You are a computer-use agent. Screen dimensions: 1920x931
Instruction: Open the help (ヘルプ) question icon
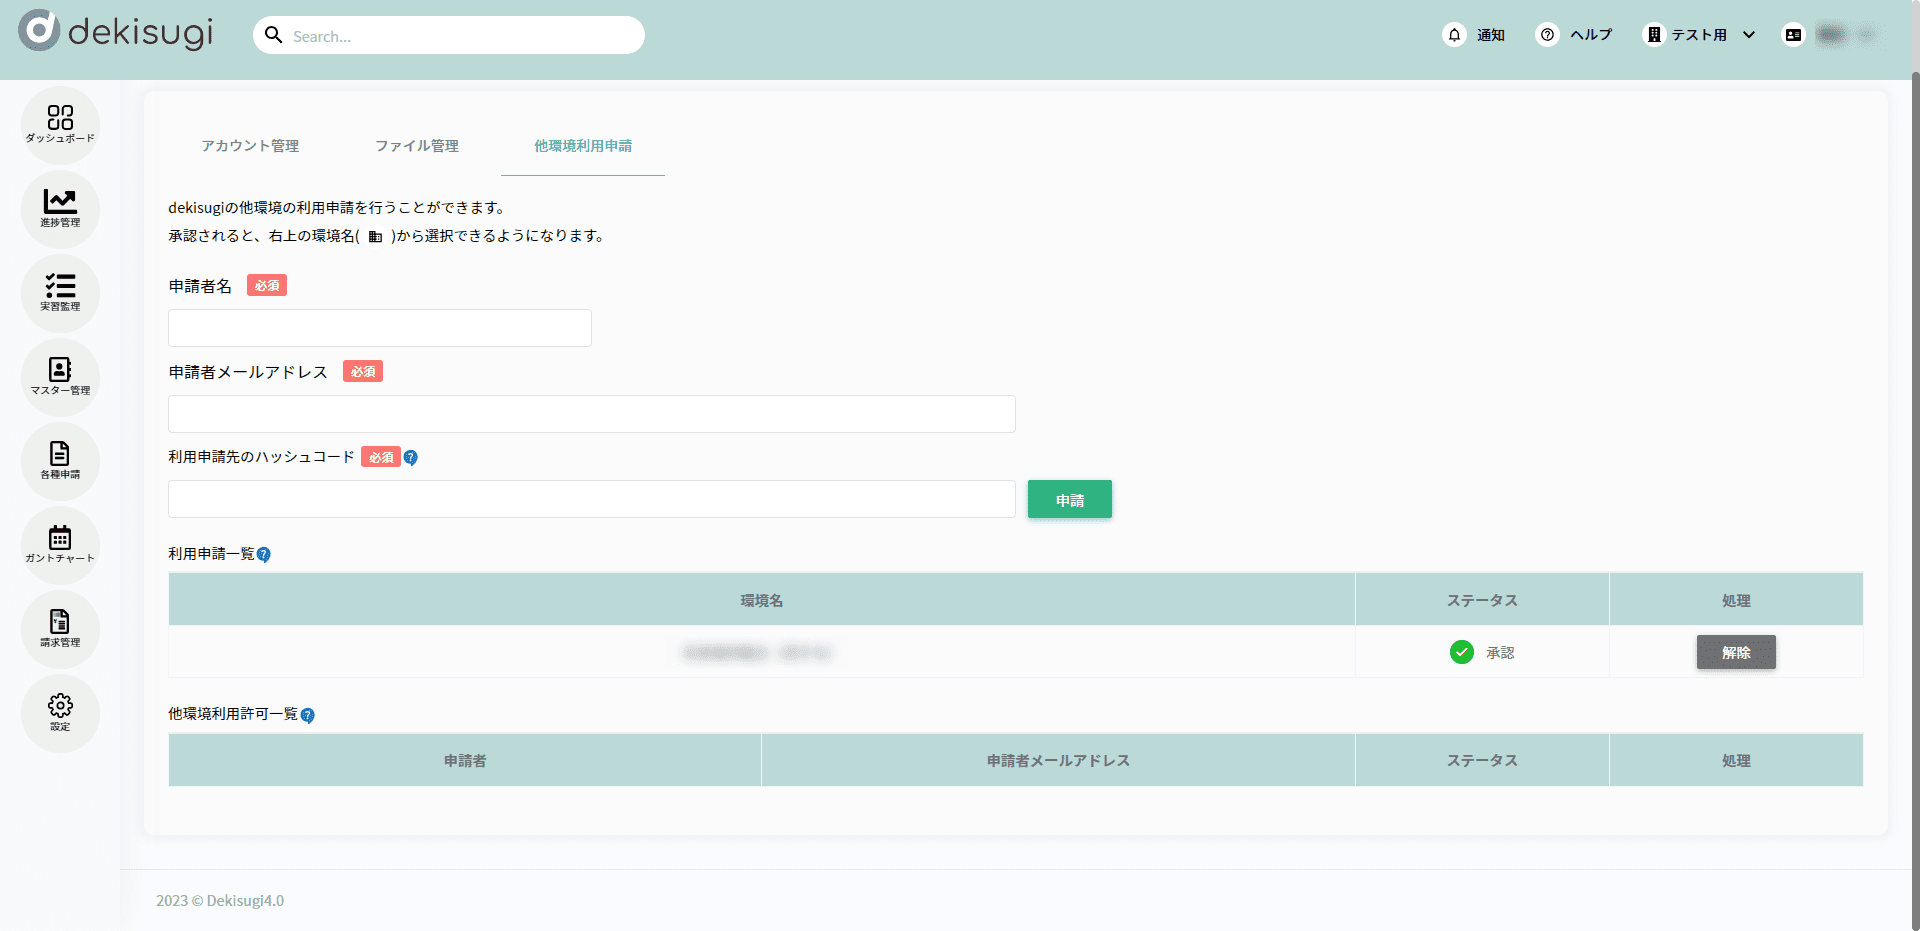tap(1547, 35)
